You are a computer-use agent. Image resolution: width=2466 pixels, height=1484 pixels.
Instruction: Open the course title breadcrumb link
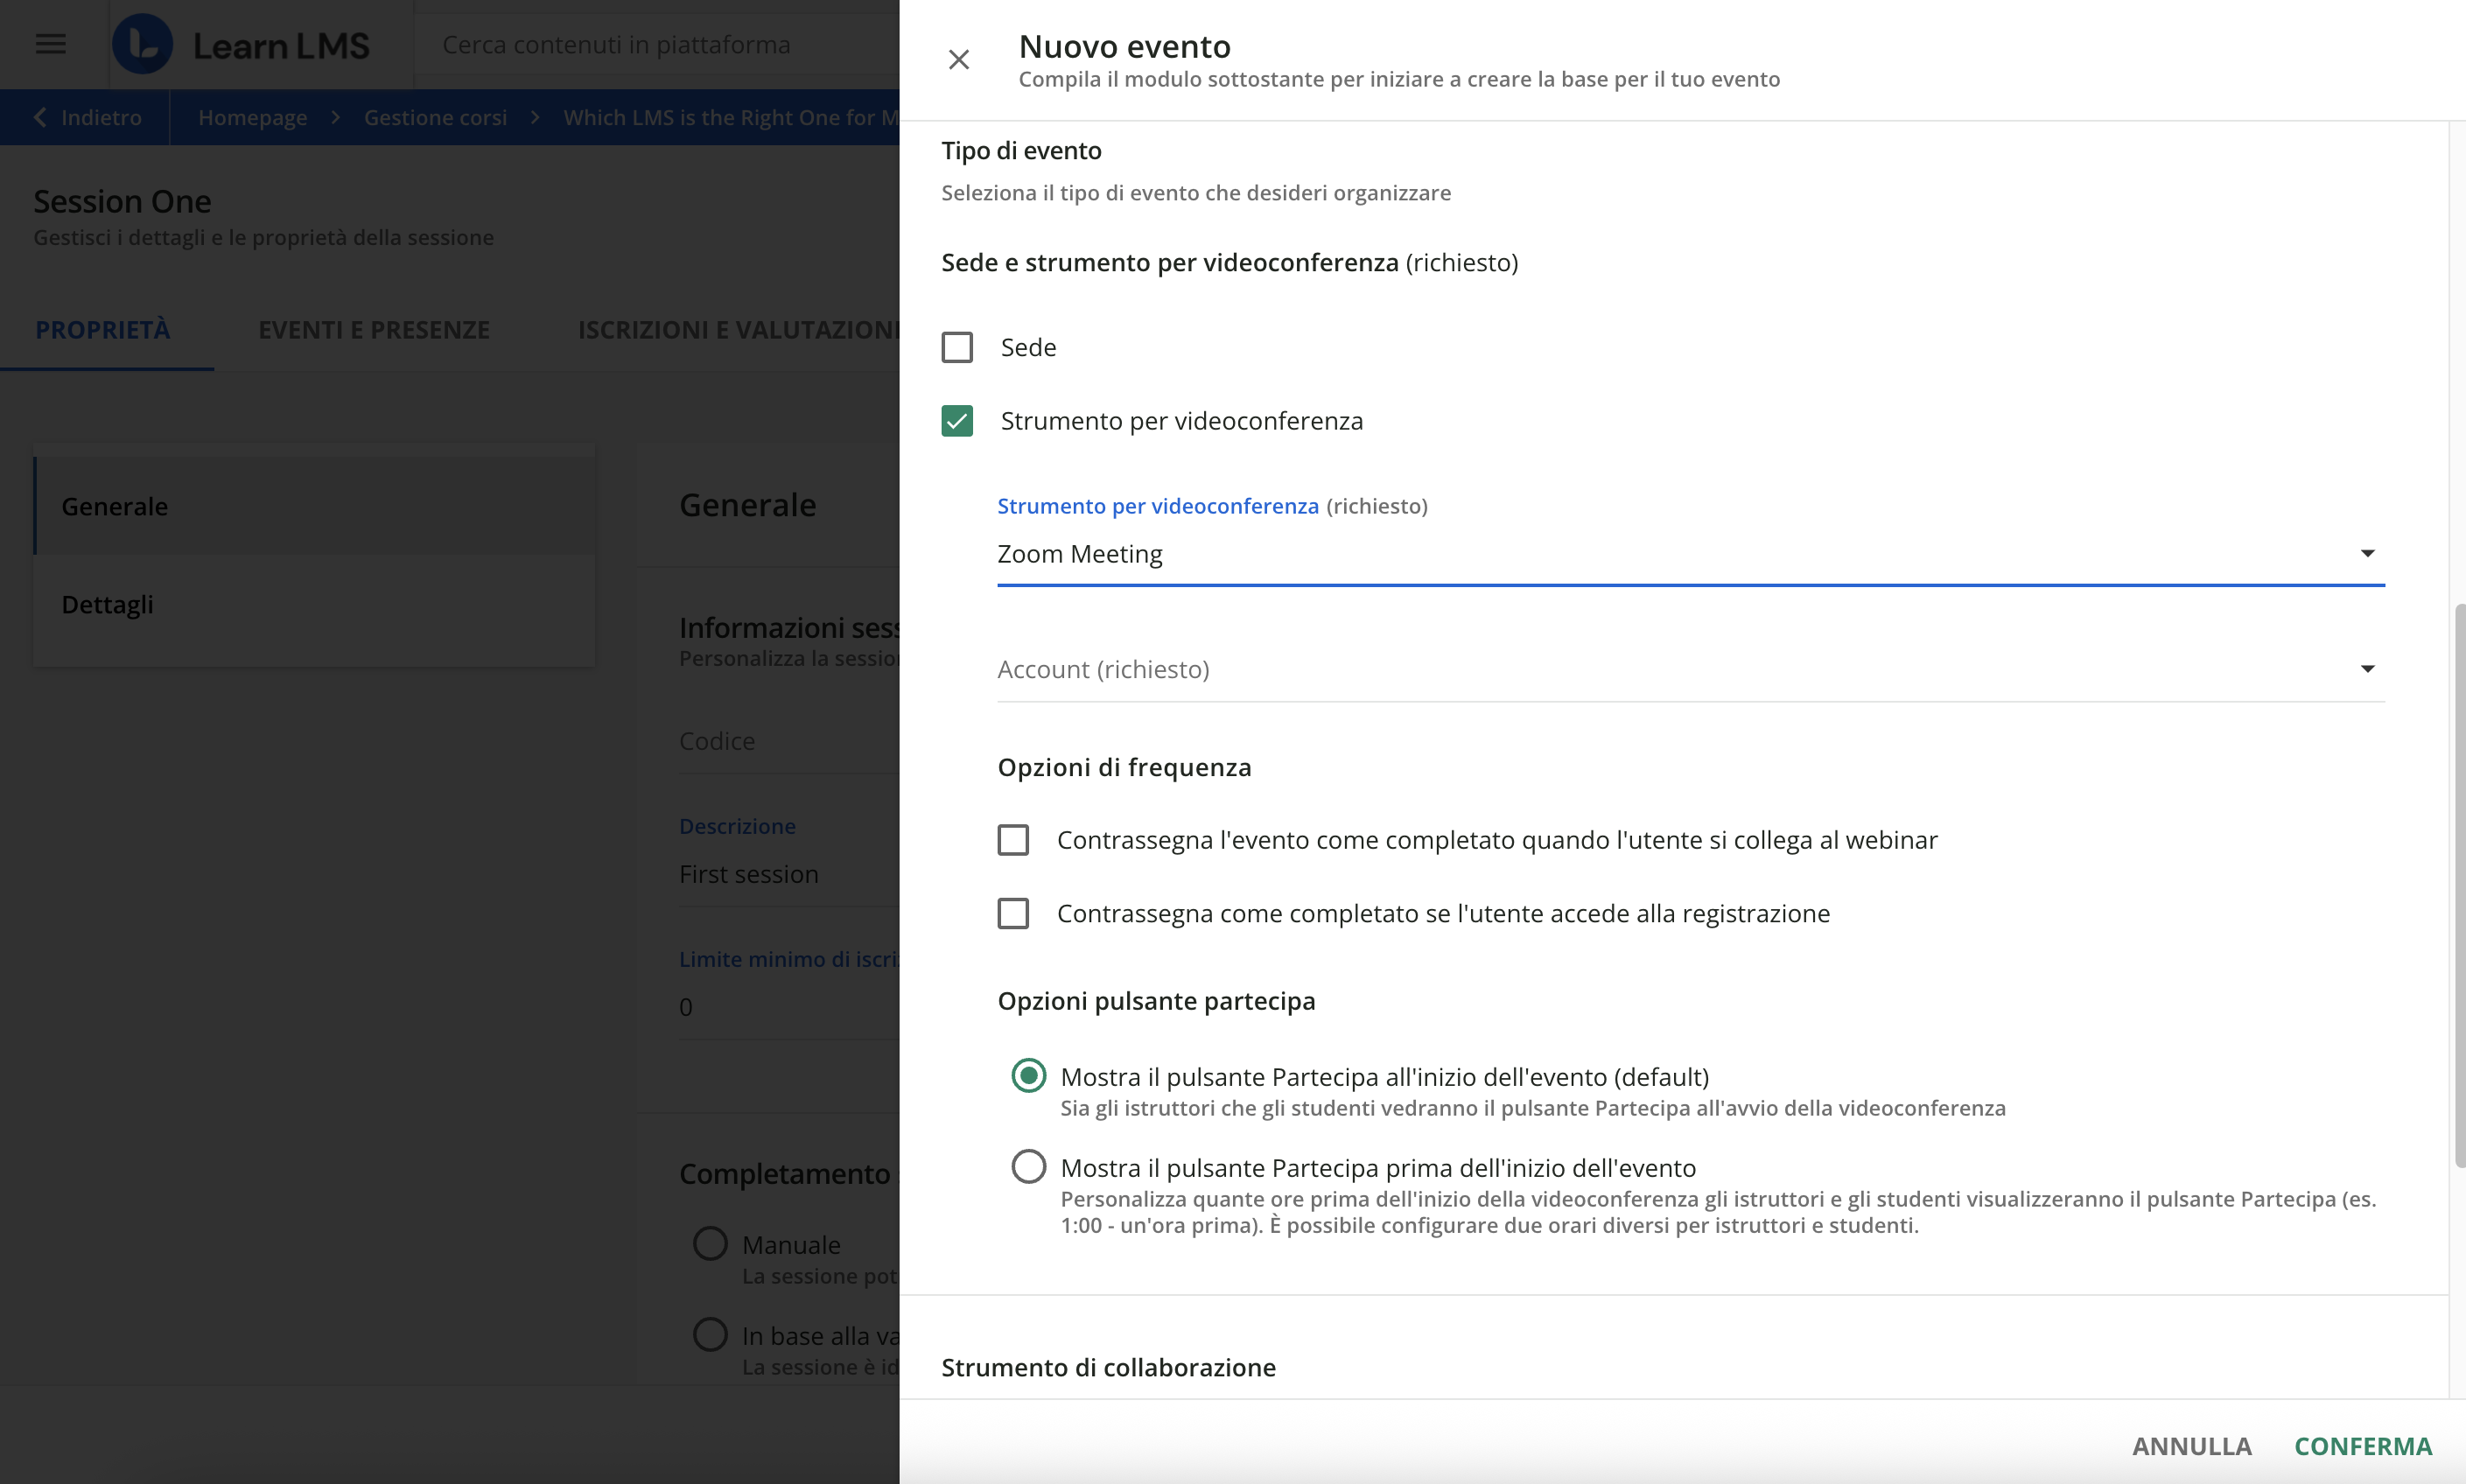(x=731, y=117)
